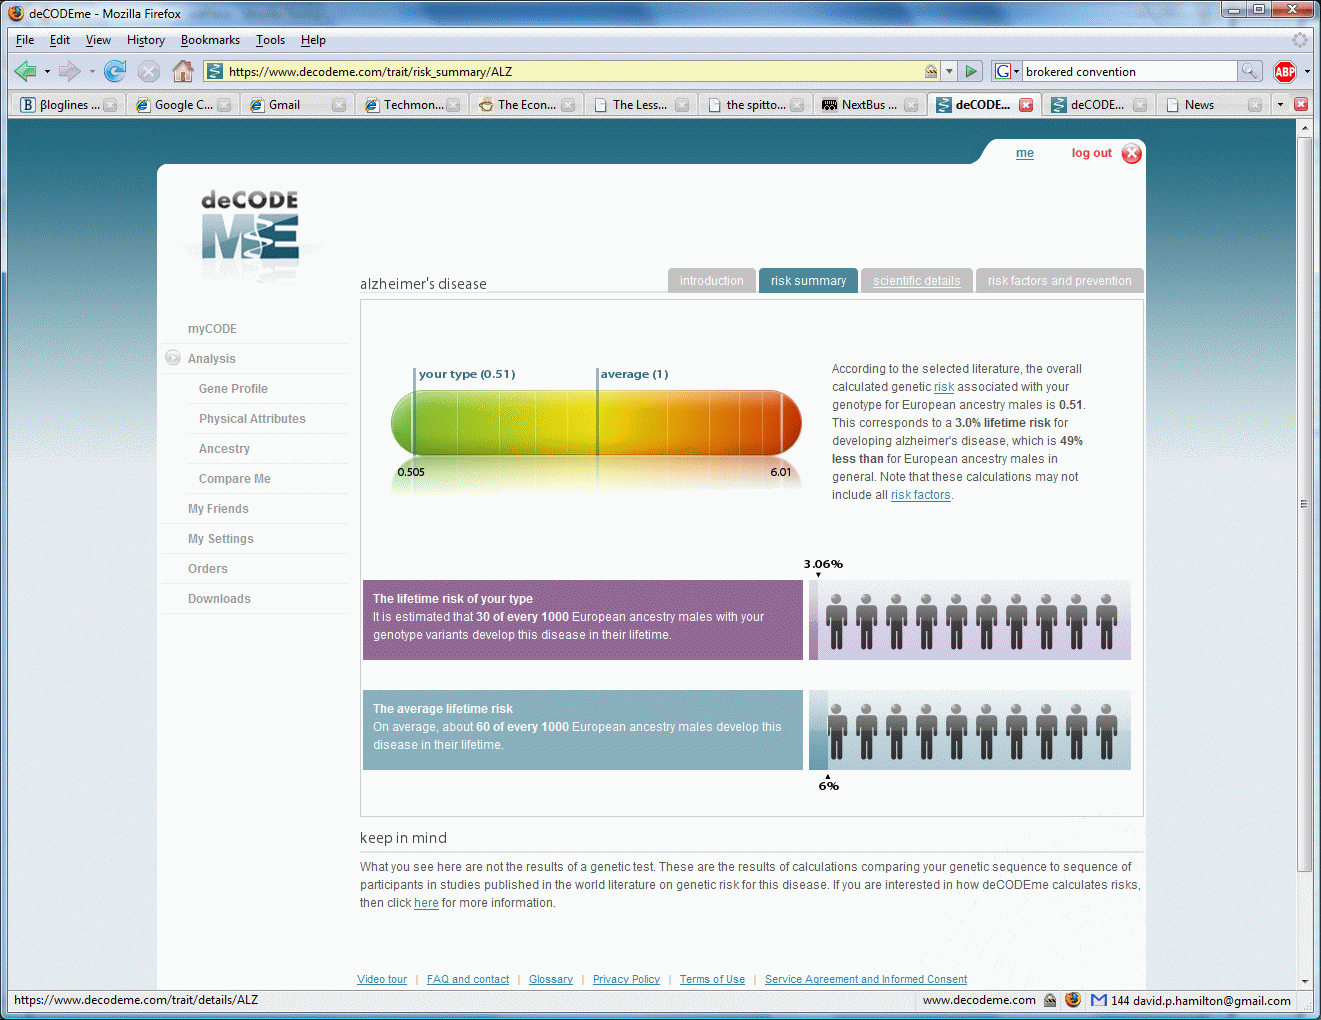Viewport: 1321px width, 1020px height.
Task: Open the Forward history dropdown arrow
Action: [92, 72]
